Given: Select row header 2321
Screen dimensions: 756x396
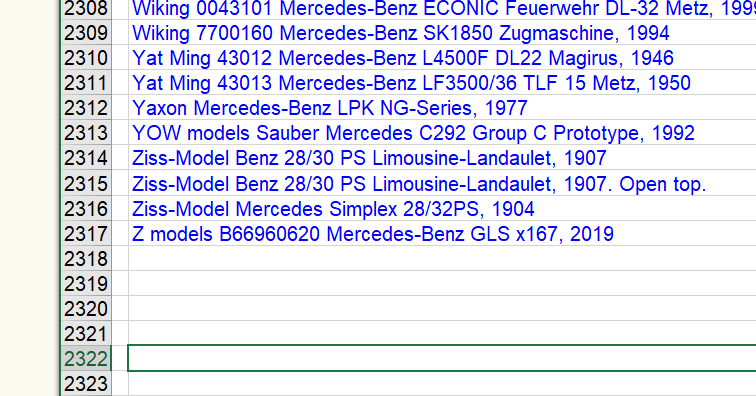Looking at the screenshot, I should click(86, 334).
